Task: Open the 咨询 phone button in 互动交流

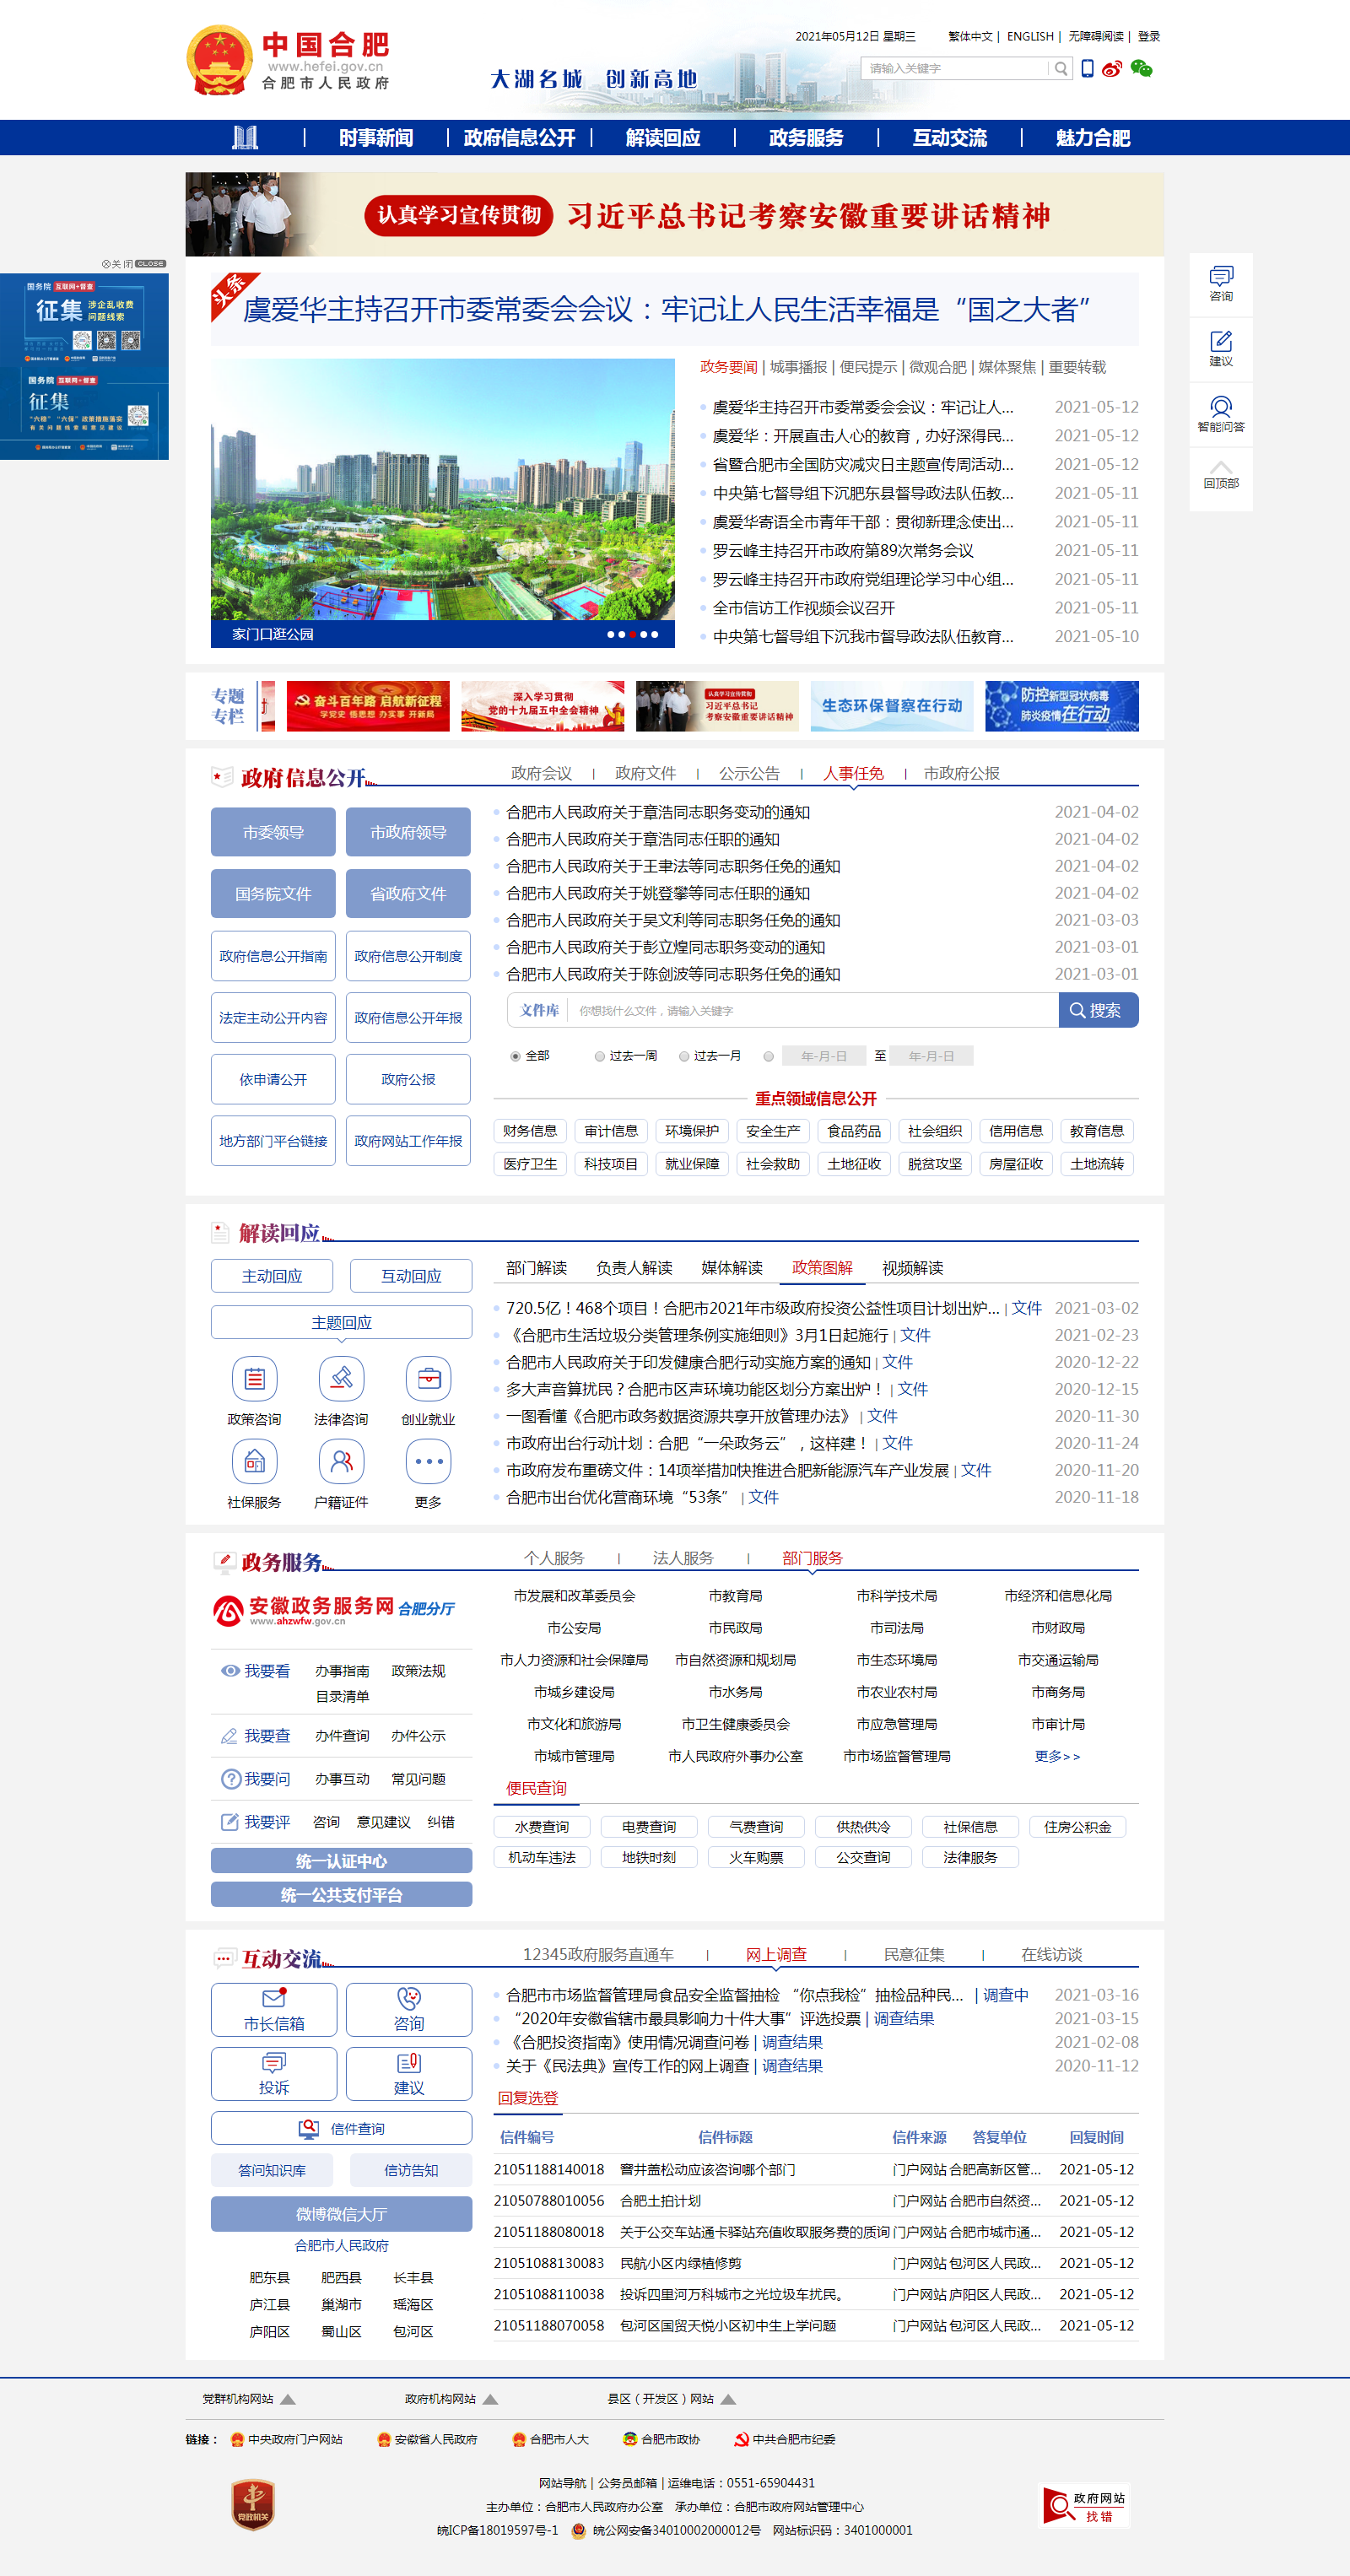Action: 409,2009
